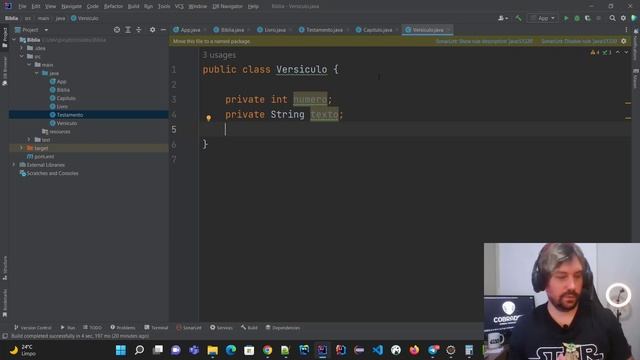Viewport: 640px width, 360px height.
Task: Toggle the Dependencies tool window
Action: point(283,328)
